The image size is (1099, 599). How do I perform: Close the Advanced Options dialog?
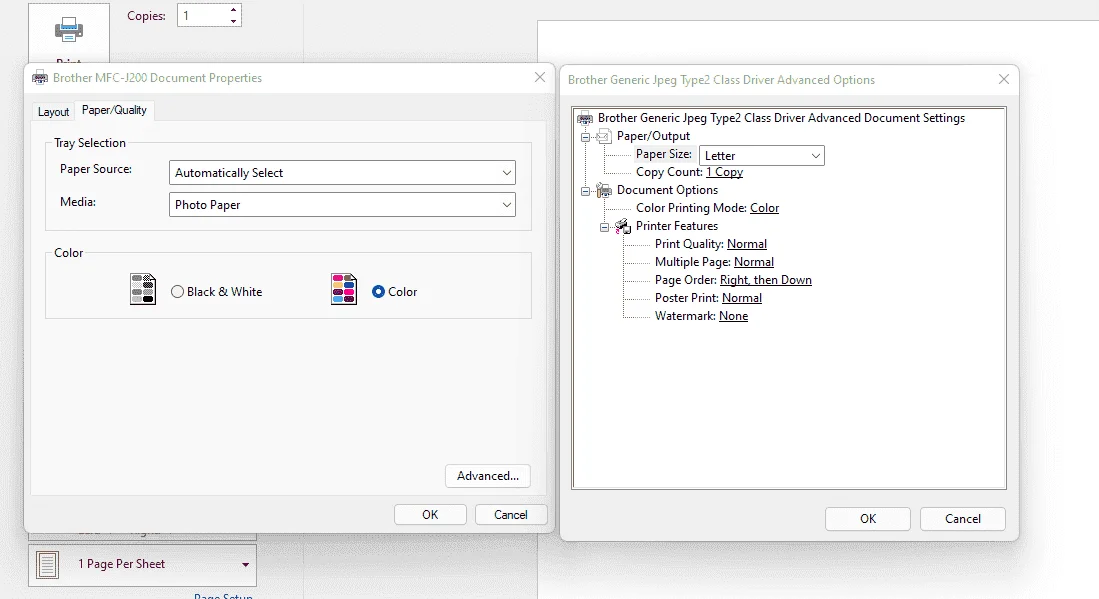point(1004,79)
